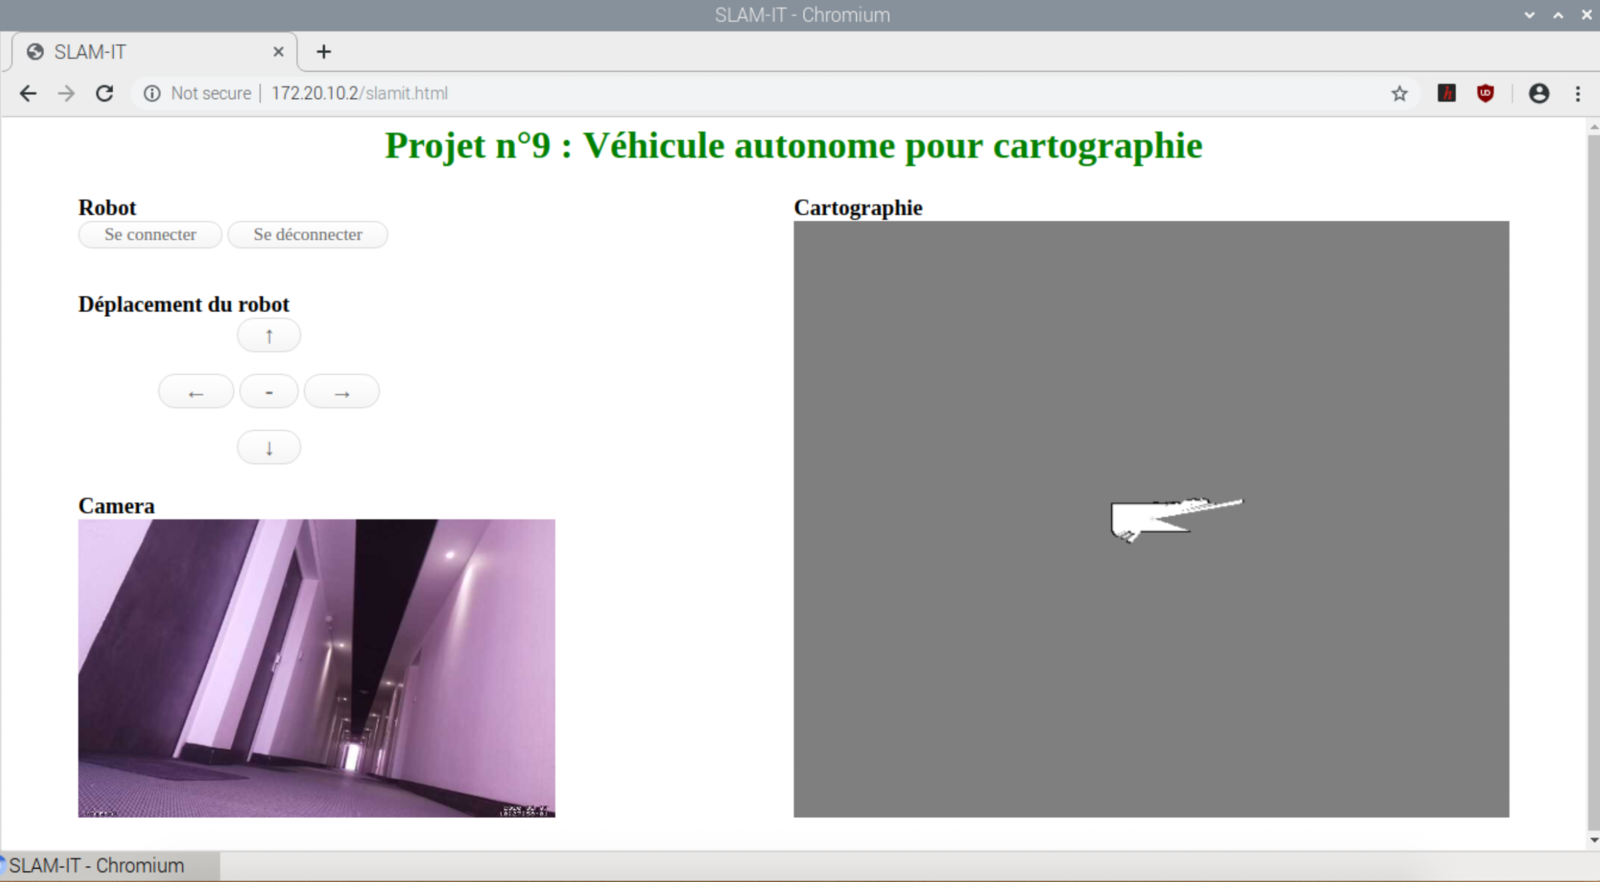Open the Chromium three-dot menu
The image size is (1600, 882).
[x=1578, y=93]
